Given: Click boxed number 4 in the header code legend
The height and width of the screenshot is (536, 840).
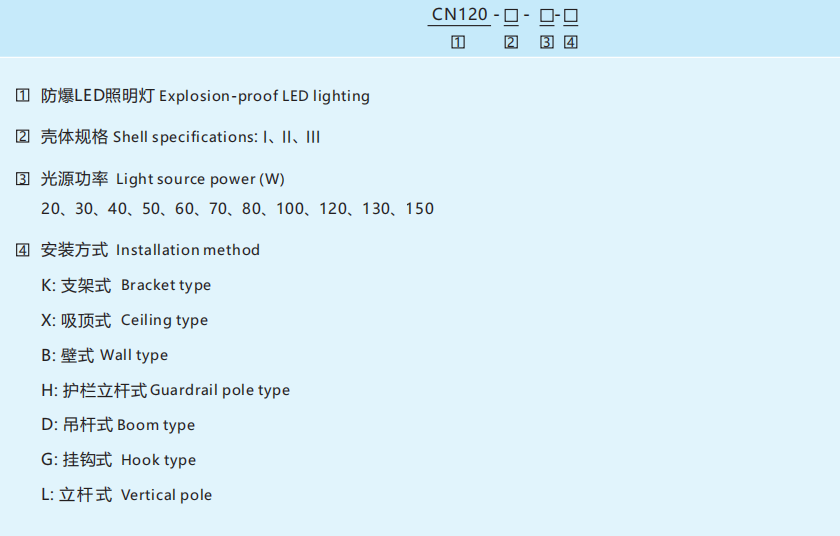Looking at the screenshot, I should click(x=570, y=42).
